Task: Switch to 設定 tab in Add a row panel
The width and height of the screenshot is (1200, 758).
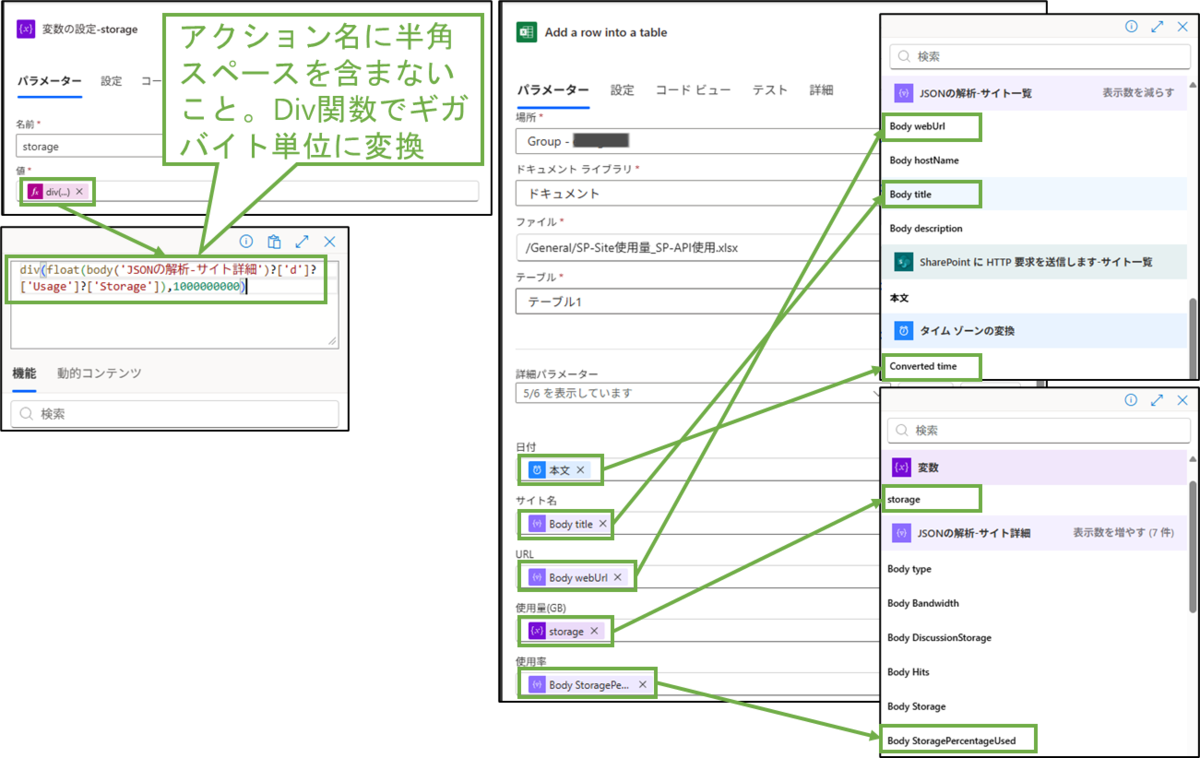Action: click(x=622, y=90)
